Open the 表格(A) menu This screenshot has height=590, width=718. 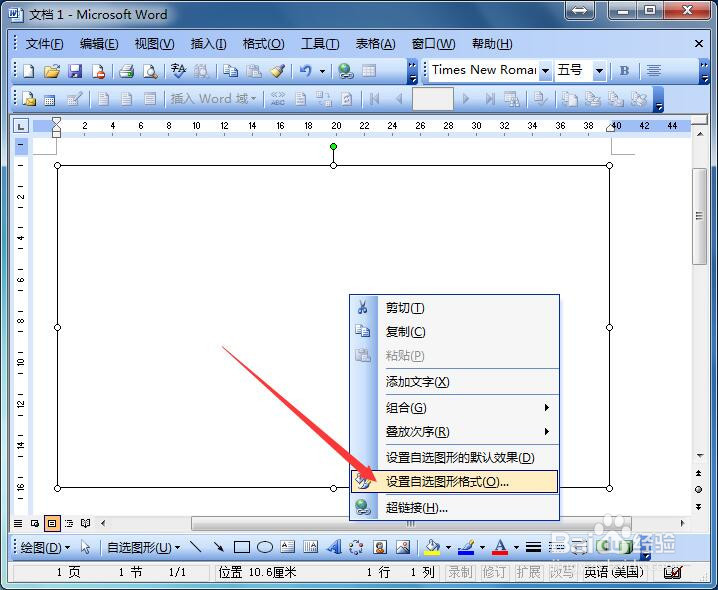pyautogui.click(x=375, y=44)
